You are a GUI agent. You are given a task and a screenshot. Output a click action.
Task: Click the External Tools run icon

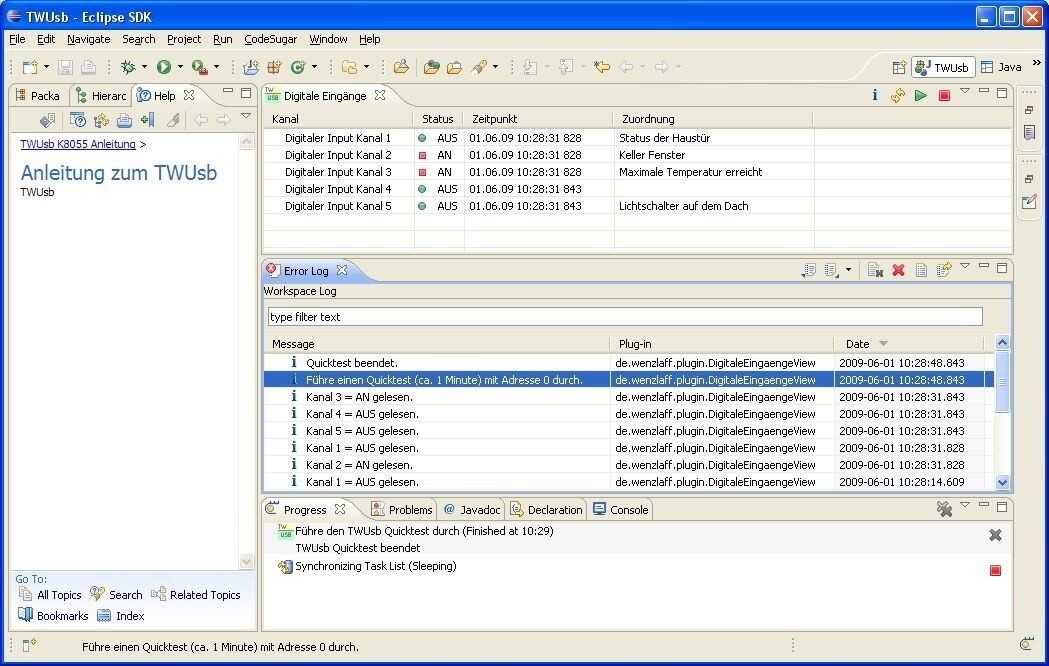click(x=199, y=67)
